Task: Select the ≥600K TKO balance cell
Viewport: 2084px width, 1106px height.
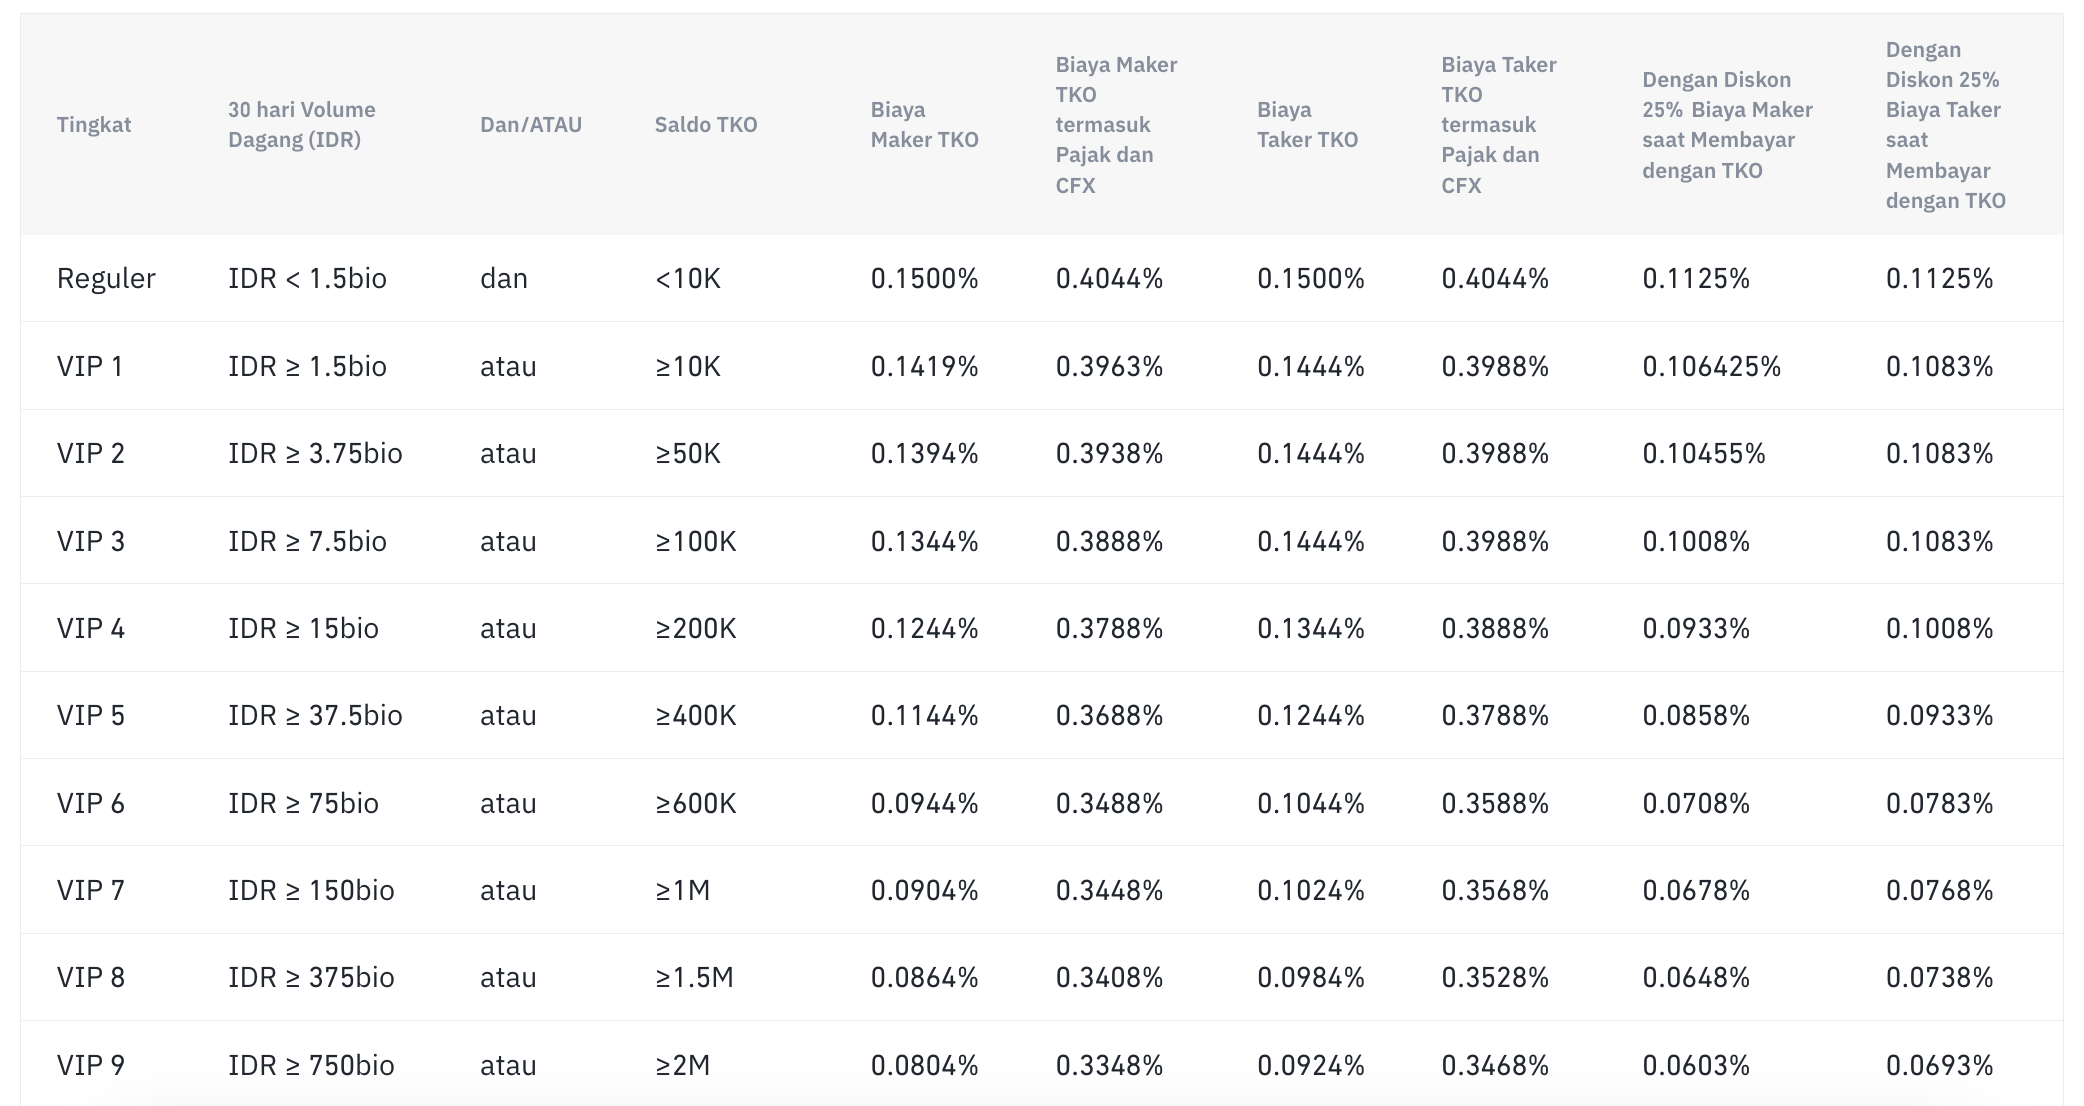Action: click(x=696, y=803)
